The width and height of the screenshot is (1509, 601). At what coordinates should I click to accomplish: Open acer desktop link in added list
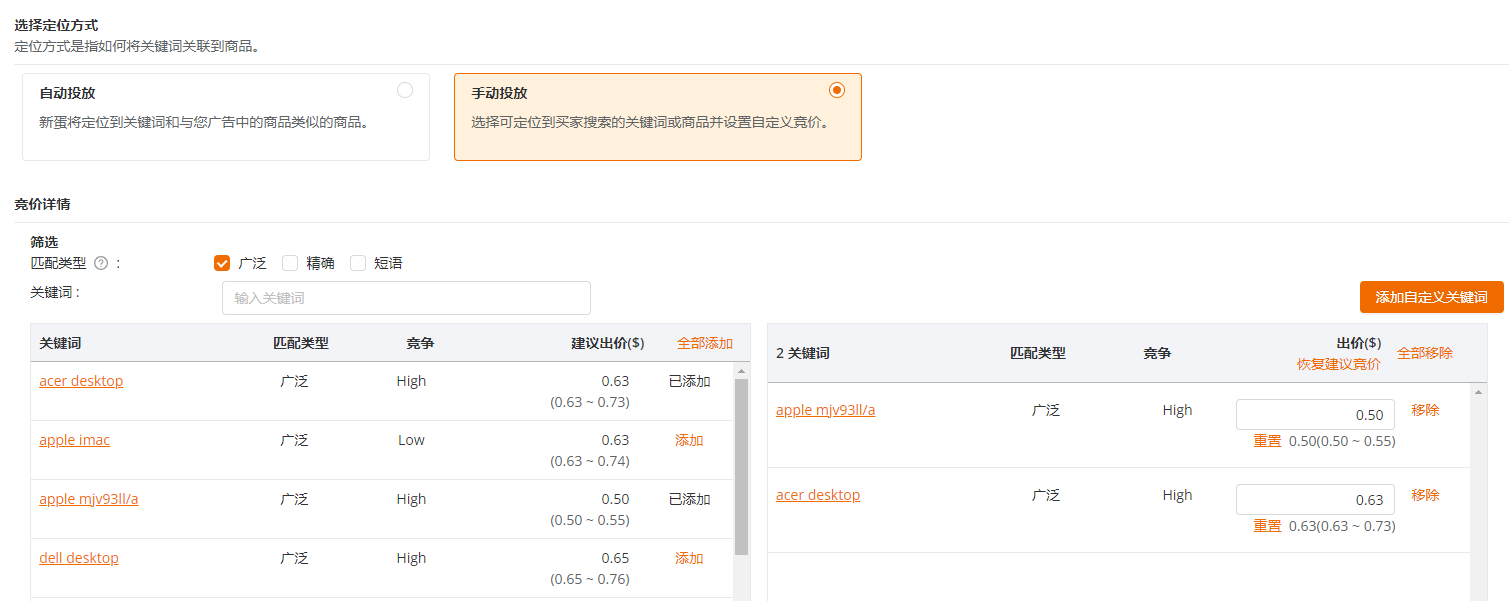click(x=818, y=495)
